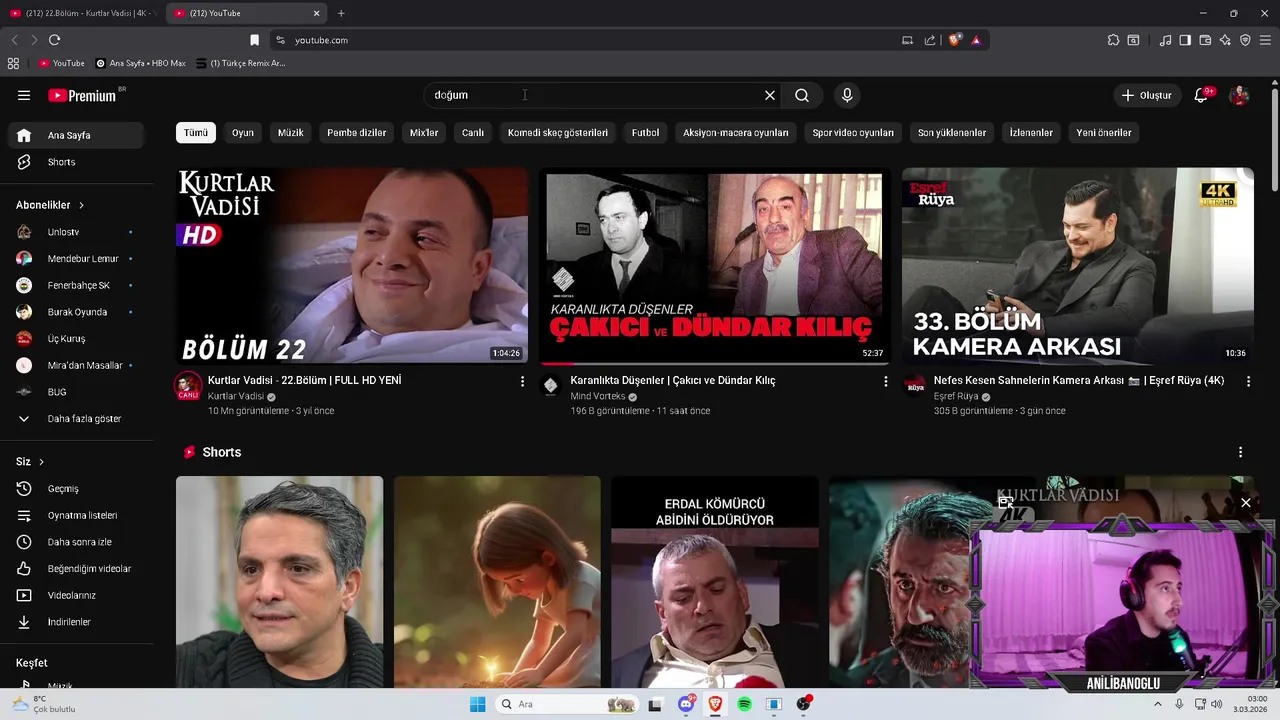Open the Brave Leo AI sparkle icon
Screen dimensions: 1280x720
[1225, 40]
